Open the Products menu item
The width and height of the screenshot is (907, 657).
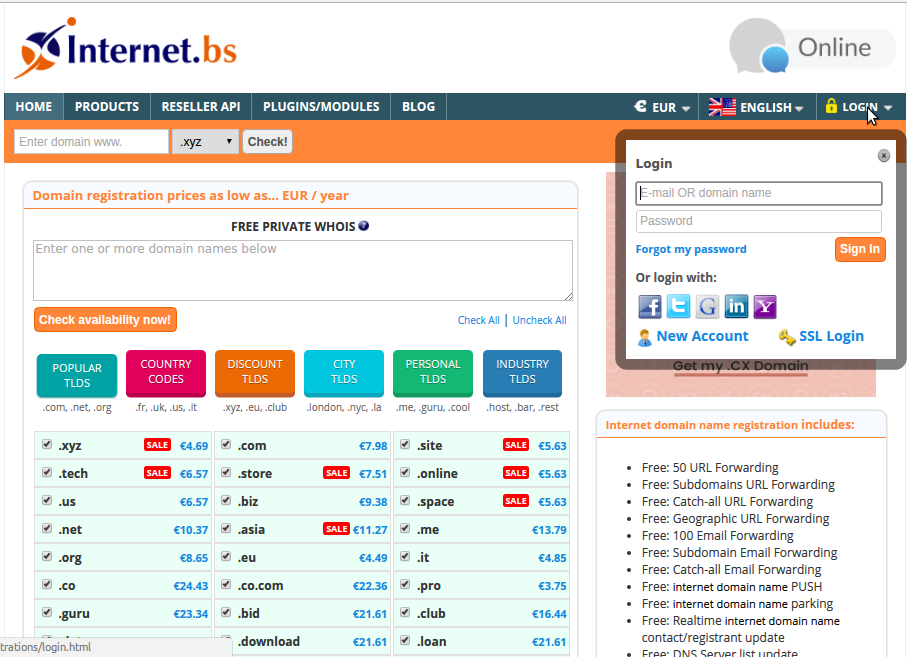106,107
